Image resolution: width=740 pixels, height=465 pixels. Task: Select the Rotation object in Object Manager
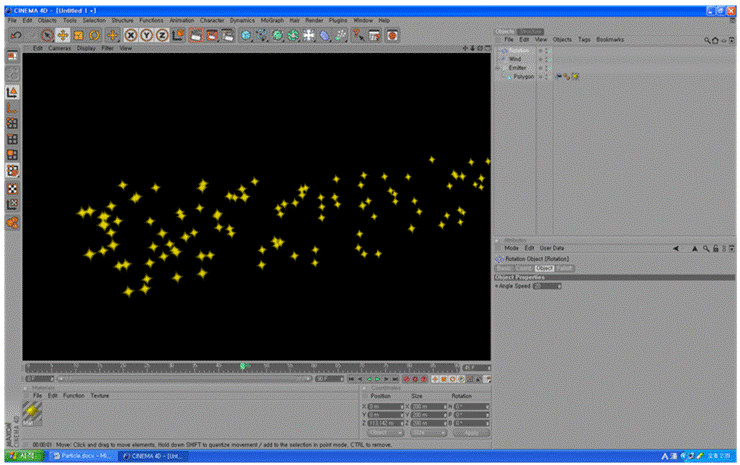coord(519,51)
